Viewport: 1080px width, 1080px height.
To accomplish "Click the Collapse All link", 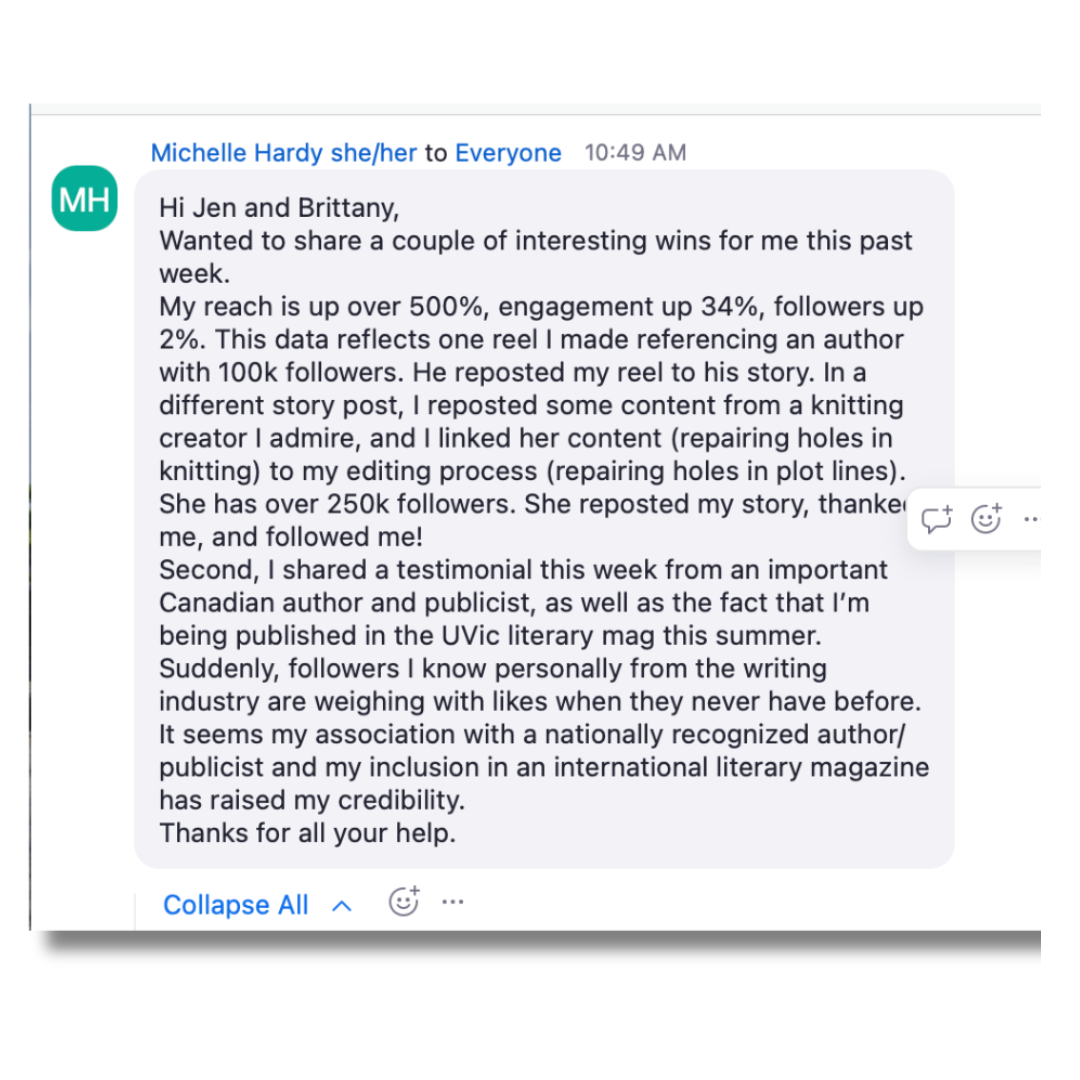I will [x=236, y=905].
